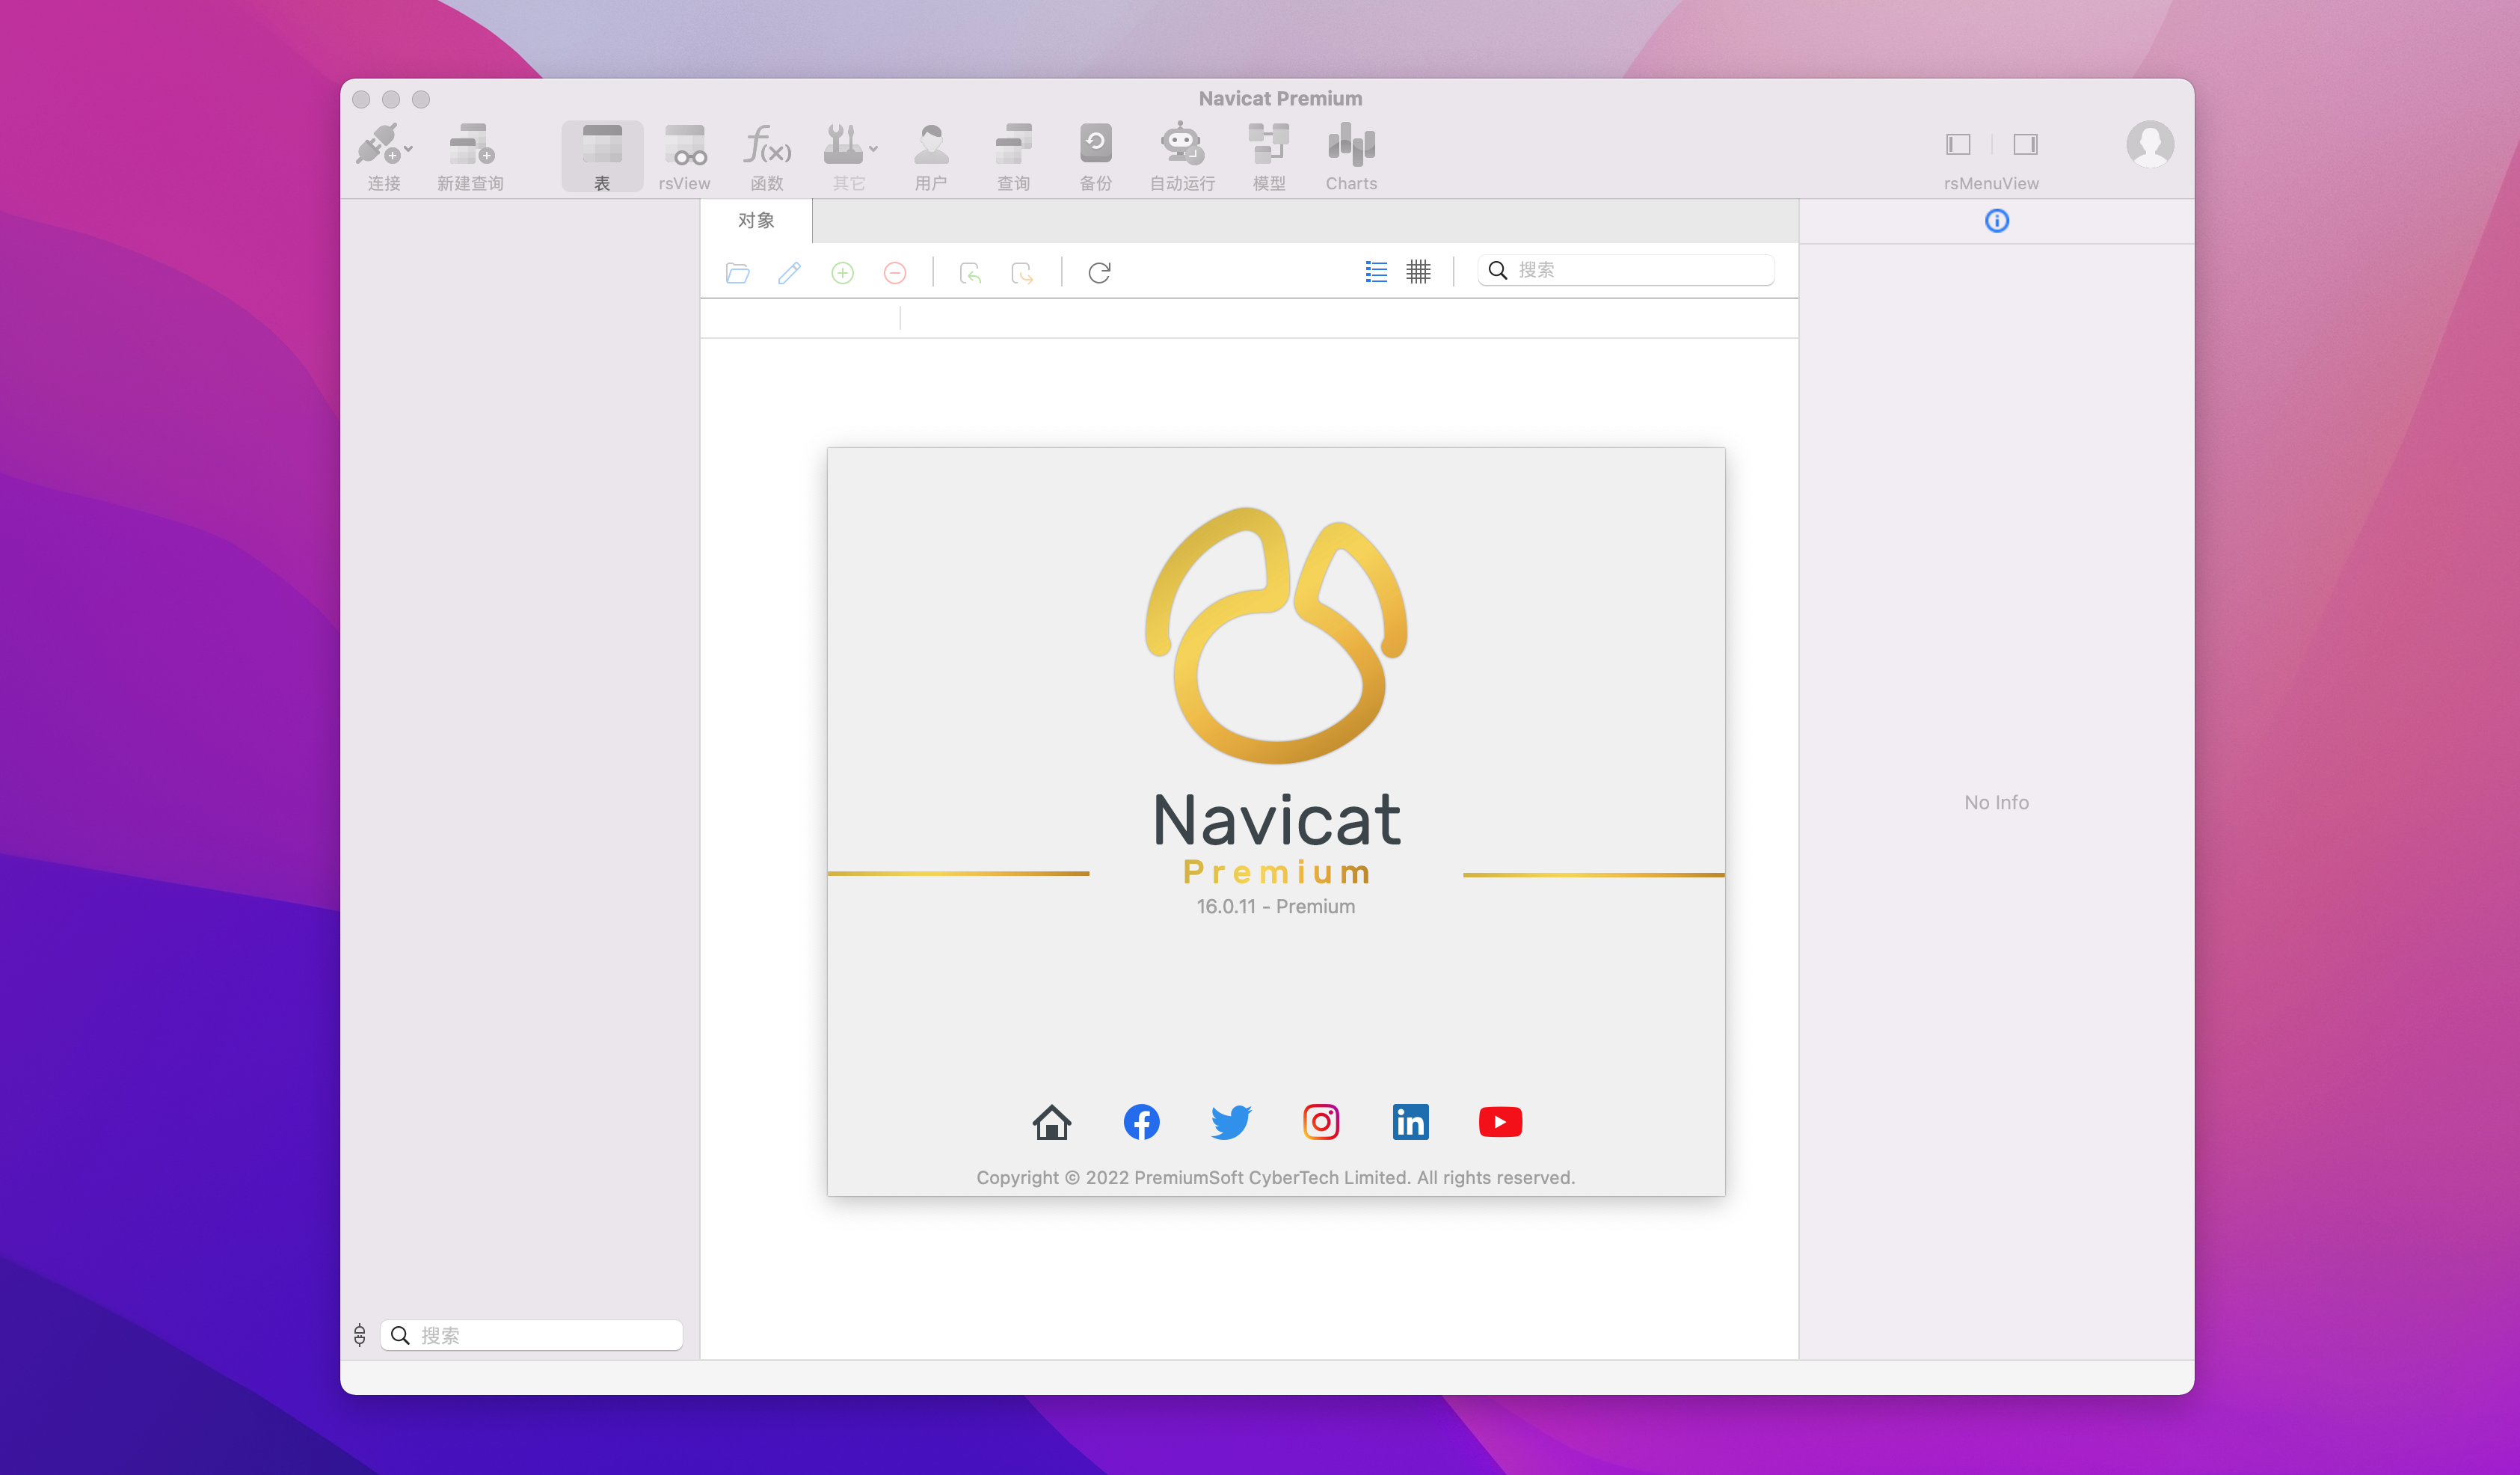Switch to grid view mode
Viewport: 2520px width, 1475px height.
coord(1418,272)
